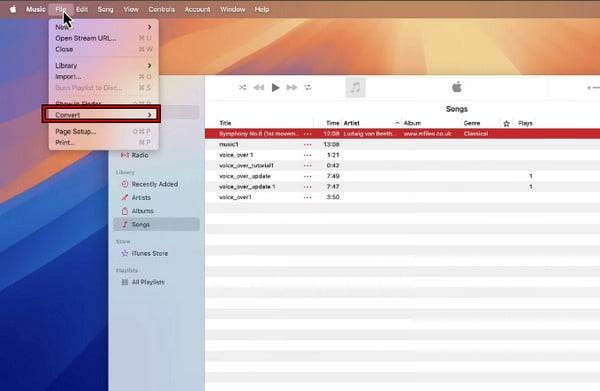The image size is (600, 391).
Task: Select voice_over_update 1 song
Action: tap(402, 186)
